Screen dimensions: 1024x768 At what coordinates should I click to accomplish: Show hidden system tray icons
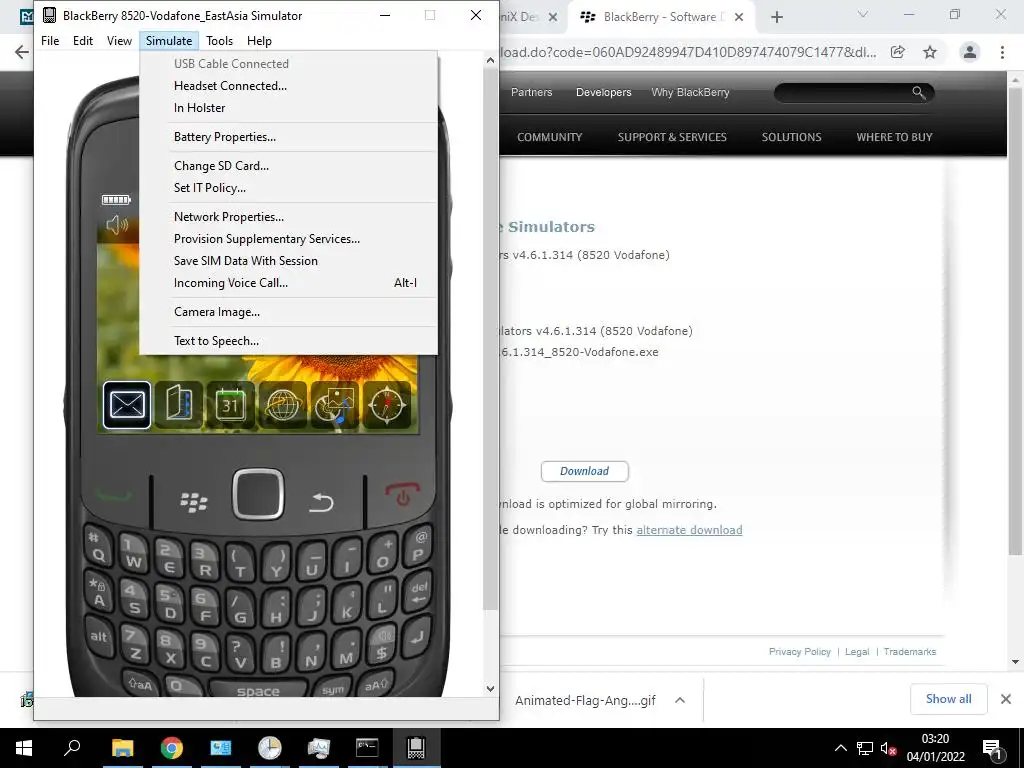(x=840, y=748)
